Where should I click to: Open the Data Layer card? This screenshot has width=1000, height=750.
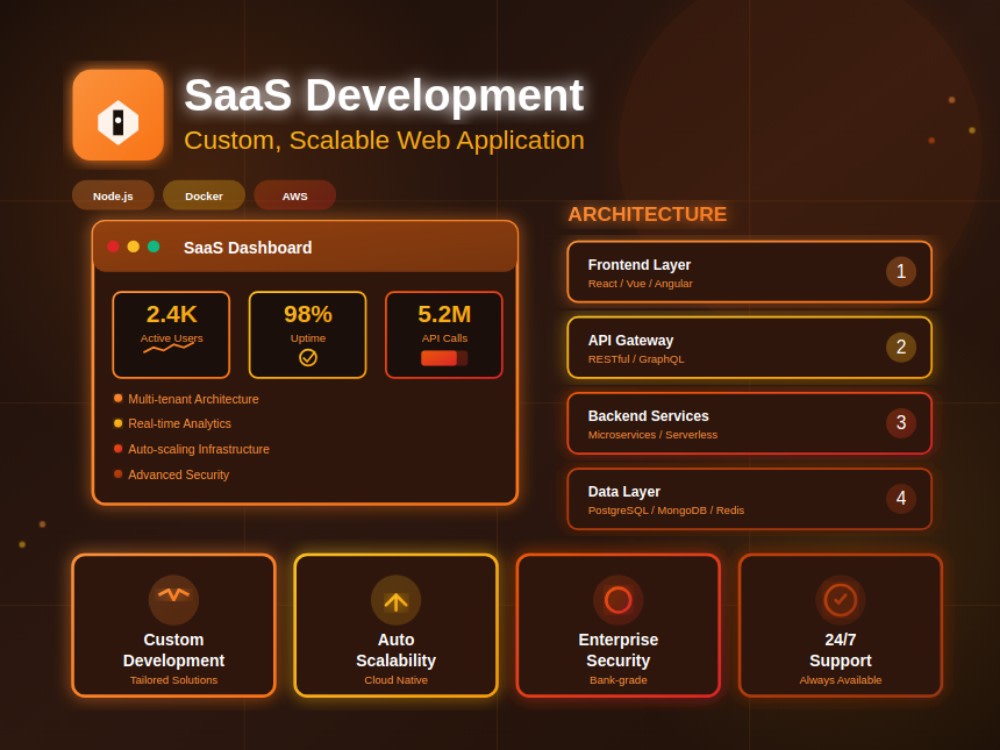click(749, 498)
